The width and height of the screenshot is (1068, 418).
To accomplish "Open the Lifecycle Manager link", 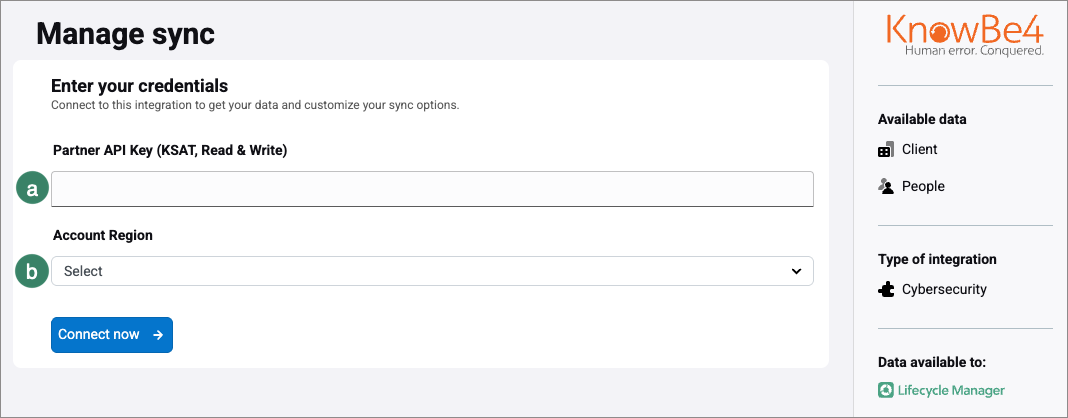I will (953, 391).
